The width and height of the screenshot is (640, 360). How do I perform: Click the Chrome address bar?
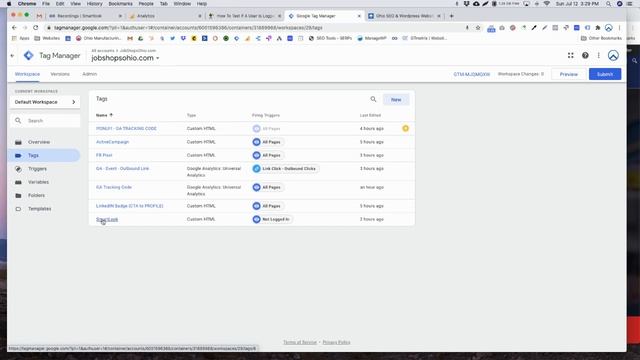(x=253, y=28)
